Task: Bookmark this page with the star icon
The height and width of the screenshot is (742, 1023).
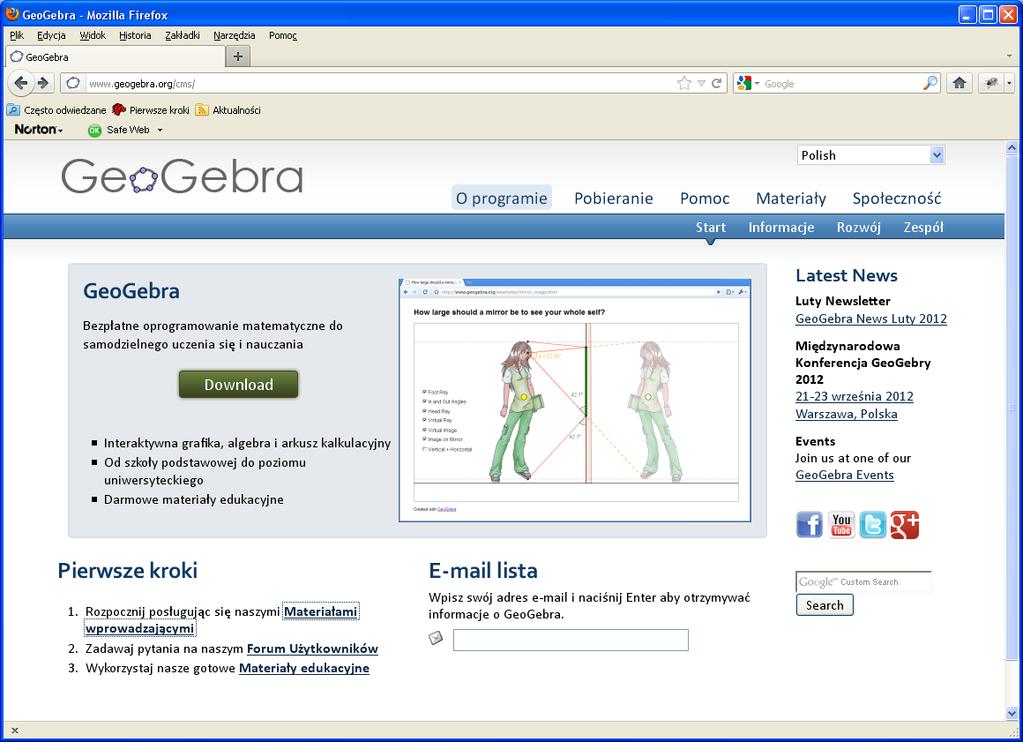Action: coord(684,83)
